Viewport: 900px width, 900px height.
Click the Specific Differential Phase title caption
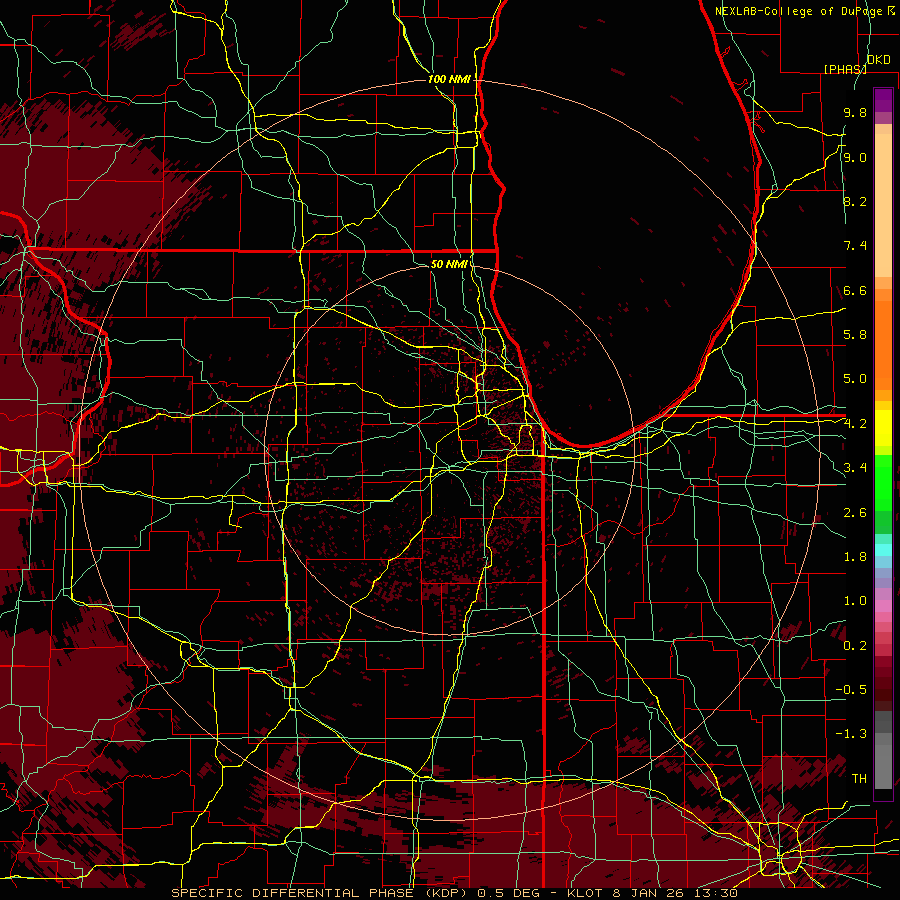click(454, 893)
